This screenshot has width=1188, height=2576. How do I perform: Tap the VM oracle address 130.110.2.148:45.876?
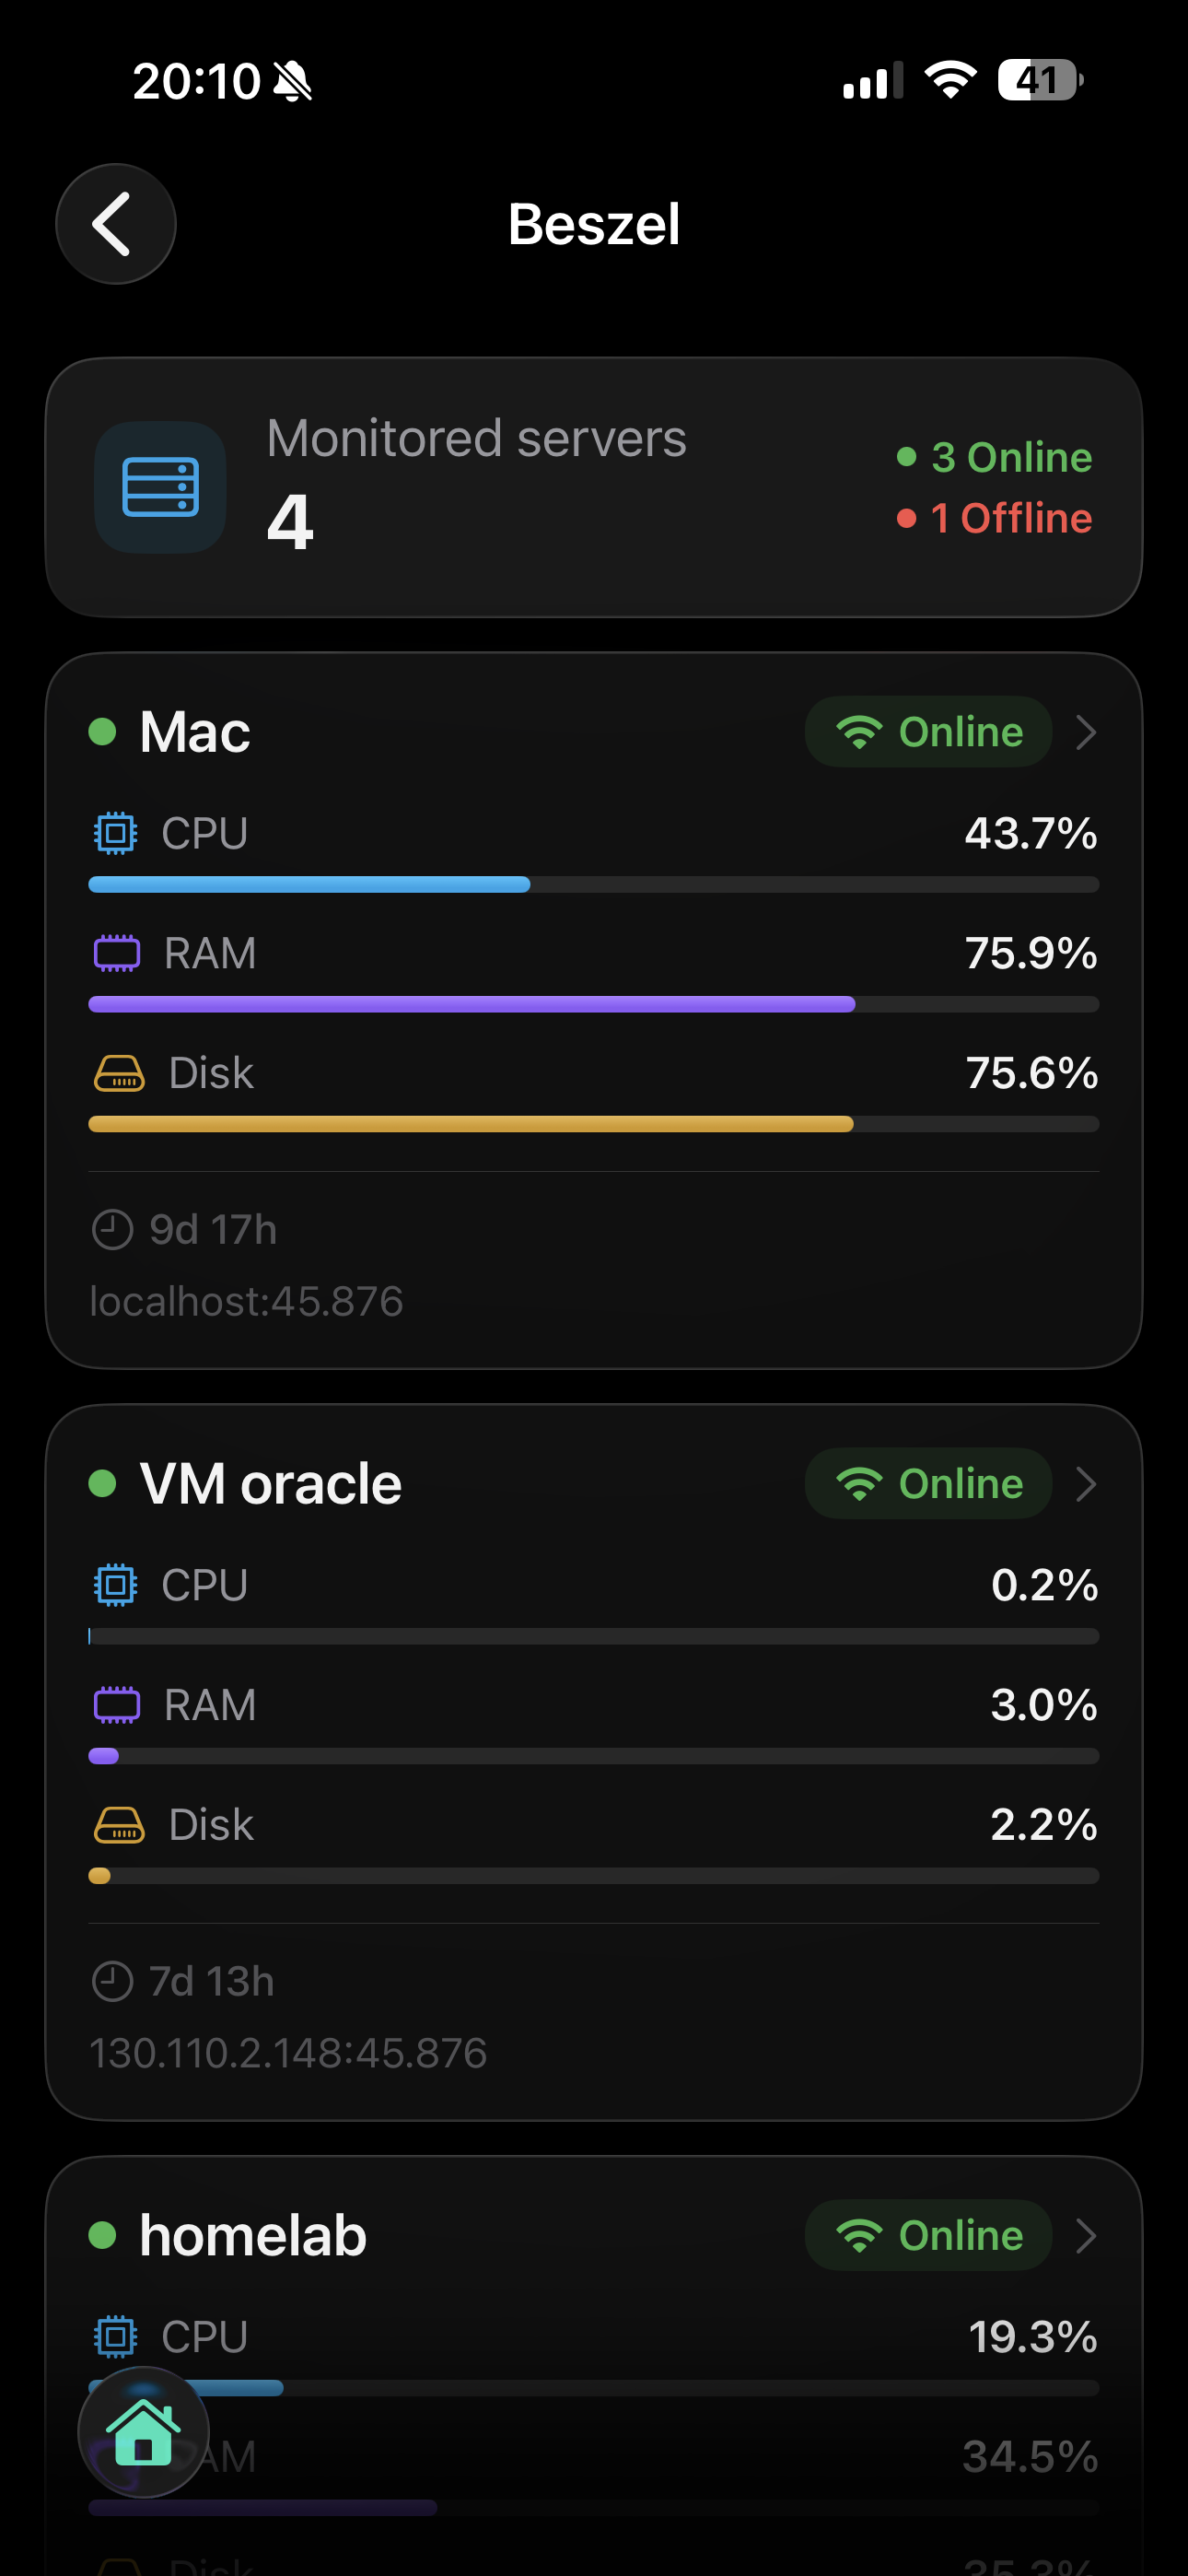click(x=288, y=2053)
